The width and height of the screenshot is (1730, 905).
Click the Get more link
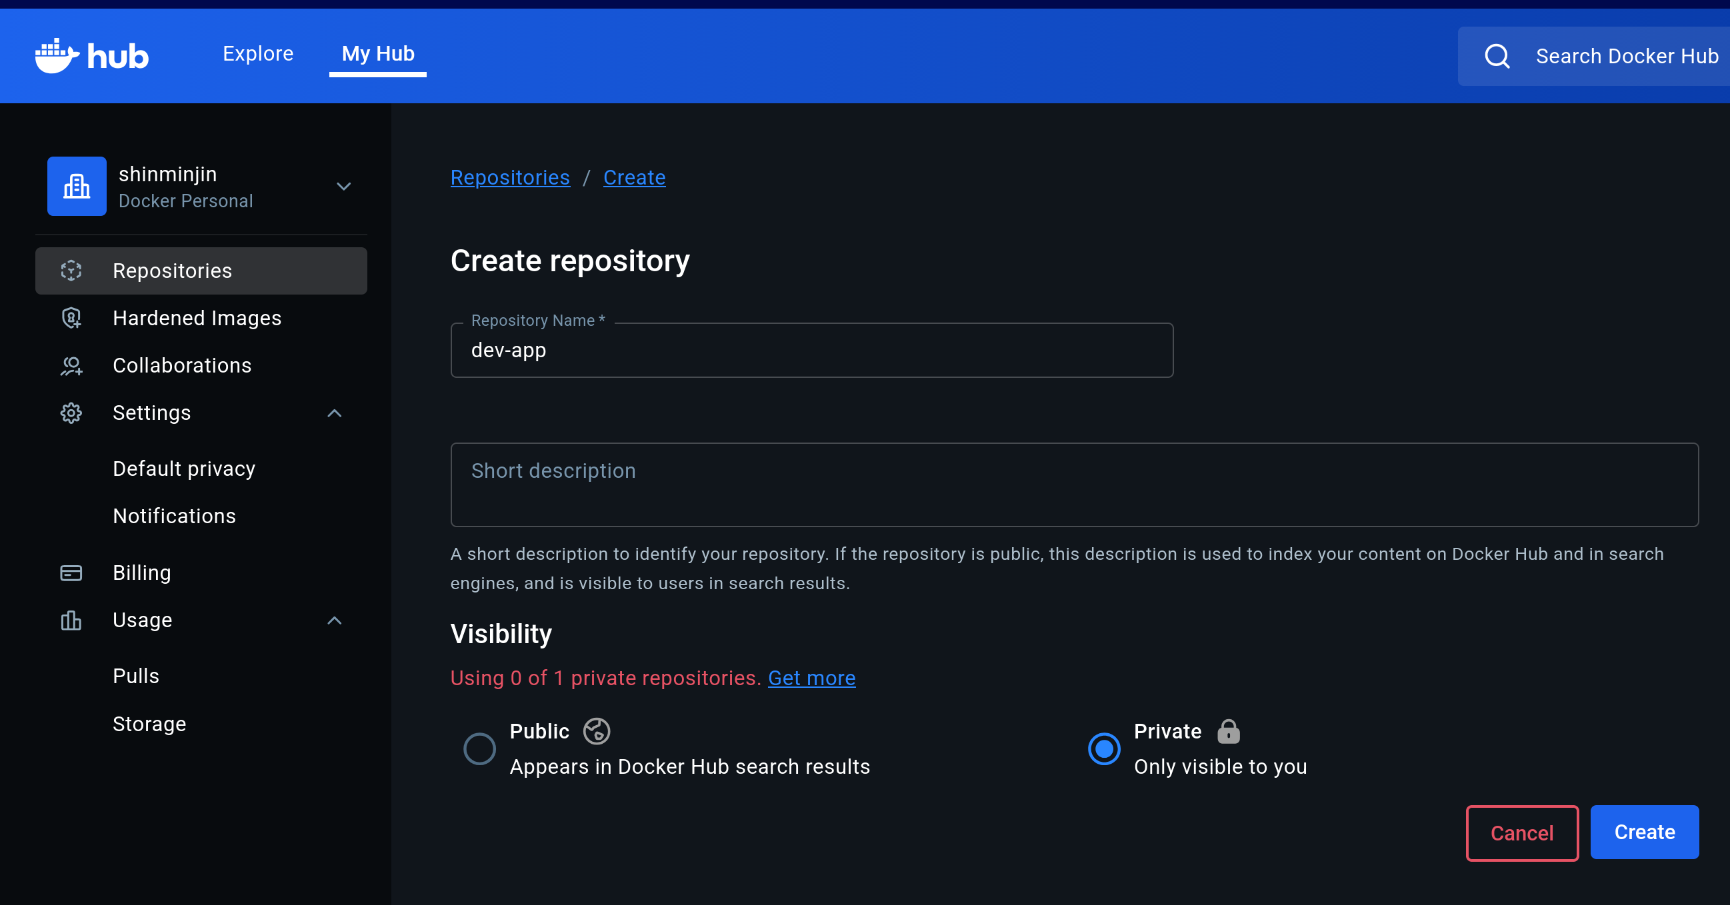[x=812, y=678]
